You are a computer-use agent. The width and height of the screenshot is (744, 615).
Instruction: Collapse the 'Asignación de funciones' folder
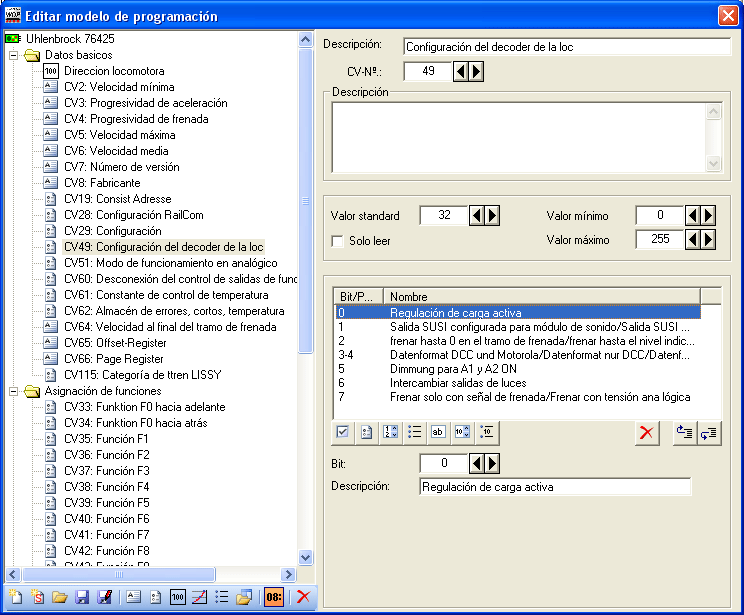pos(14,391)
